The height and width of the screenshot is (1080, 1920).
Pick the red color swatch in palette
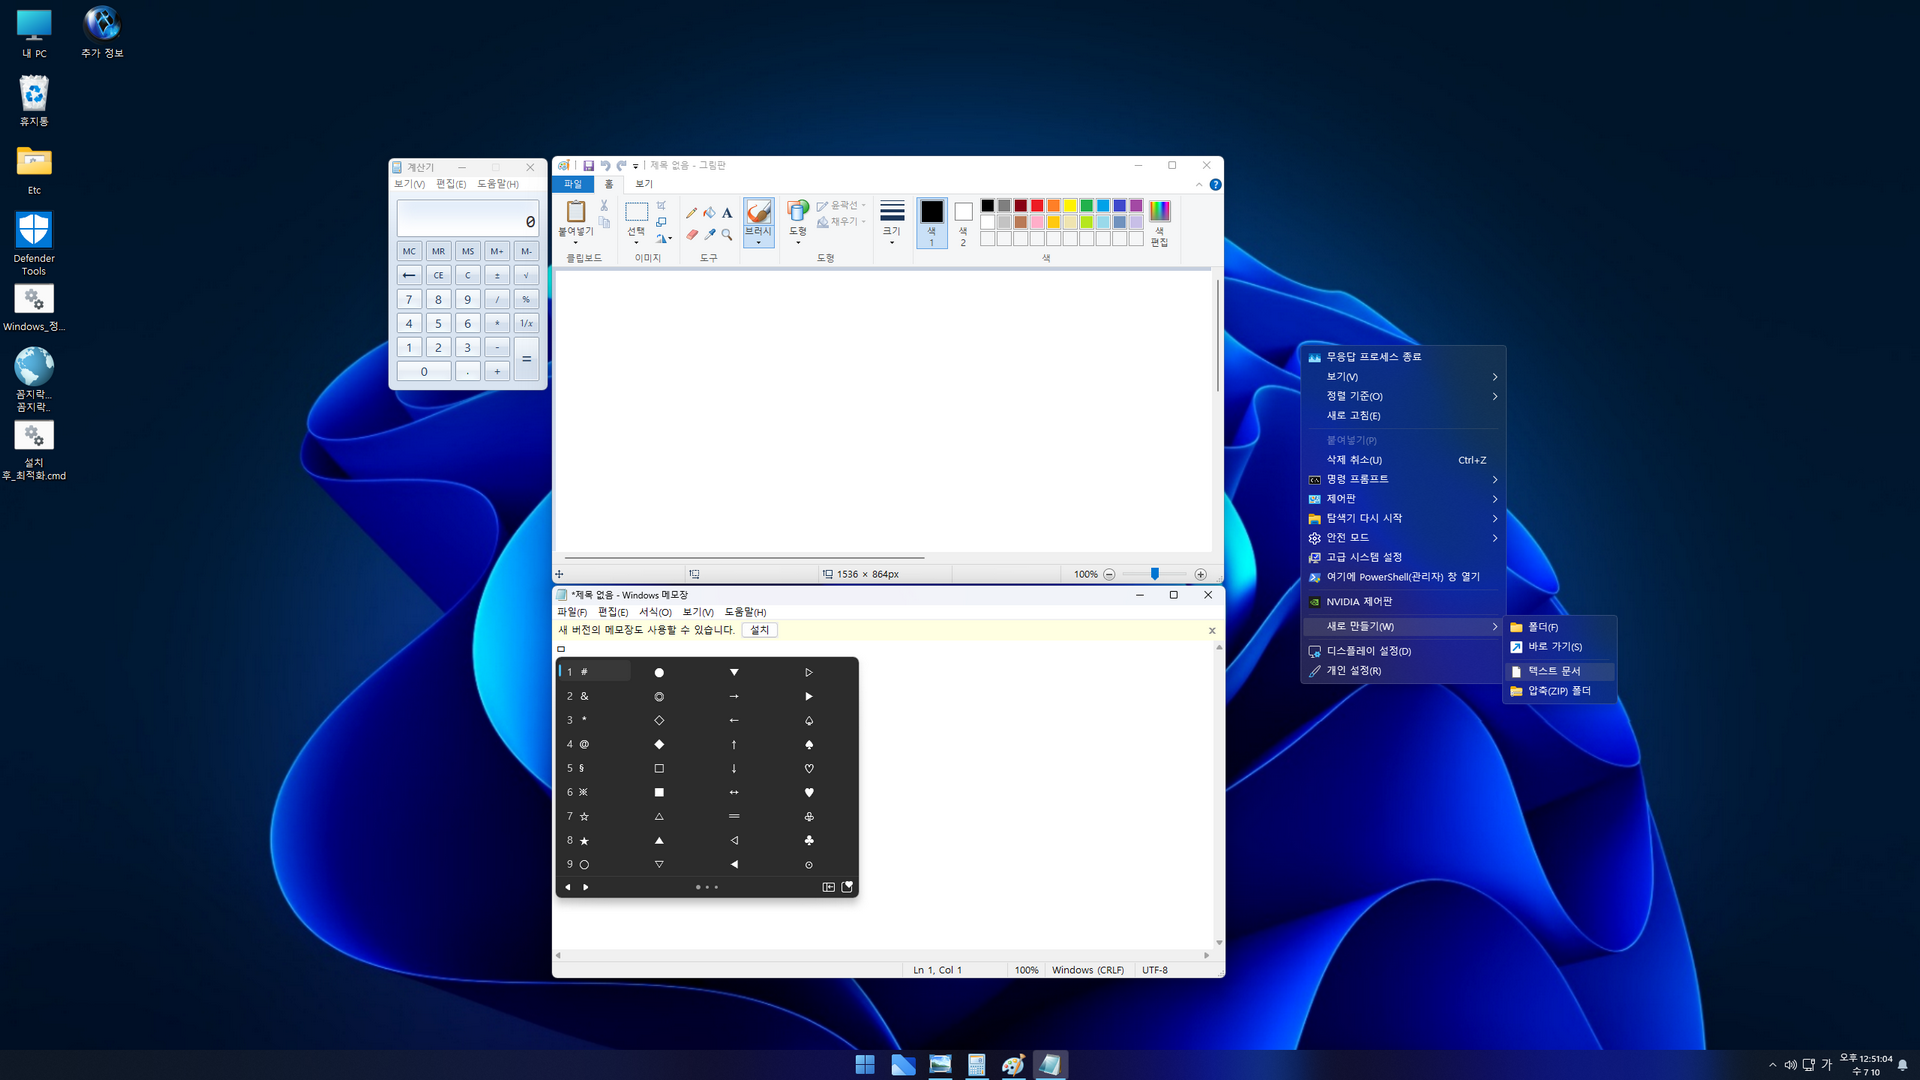coord(1037,206)
